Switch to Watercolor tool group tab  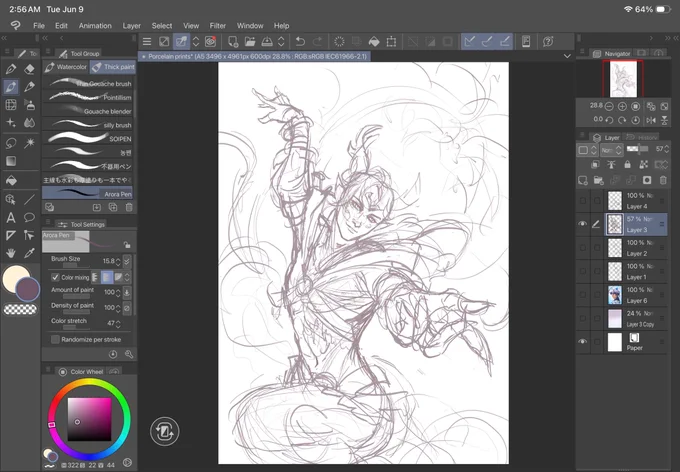pyautogui.click(x=66, y=67)
